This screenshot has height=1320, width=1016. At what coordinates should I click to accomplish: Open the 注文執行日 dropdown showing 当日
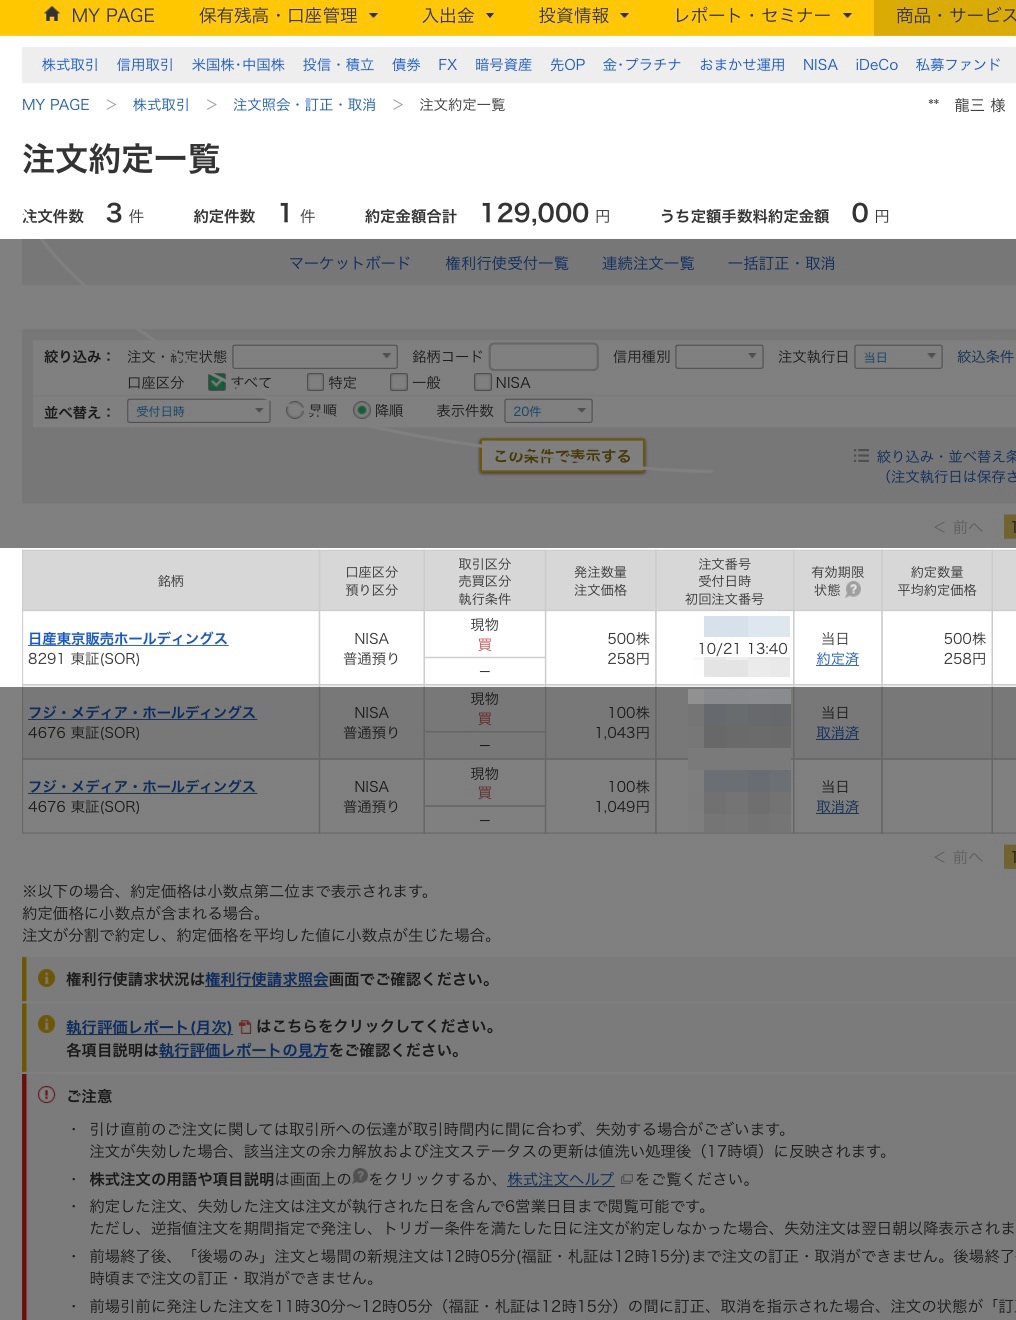(x=899, y=356)
